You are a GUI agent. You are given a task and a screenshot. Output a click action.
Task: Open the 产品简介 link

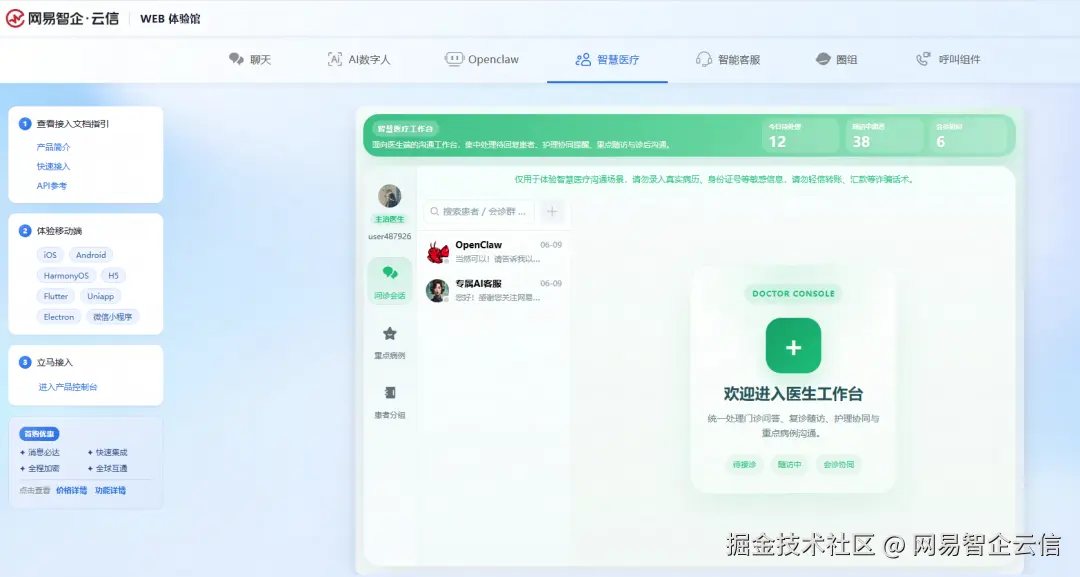click(53, 147)
